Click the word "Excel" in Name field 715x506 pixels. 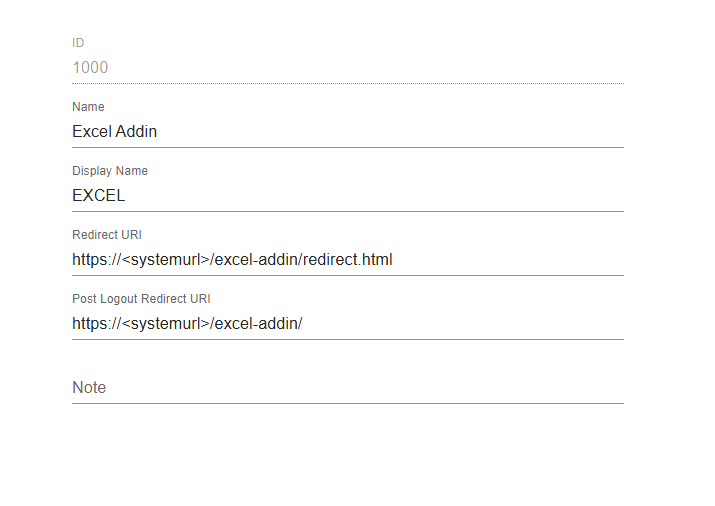[91, 131]
